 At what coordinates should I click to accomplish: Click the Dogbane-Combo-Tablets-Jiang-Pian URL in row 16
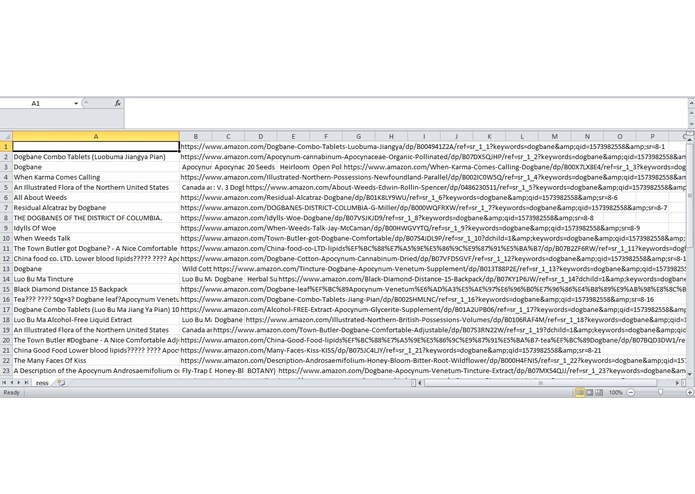417,300
